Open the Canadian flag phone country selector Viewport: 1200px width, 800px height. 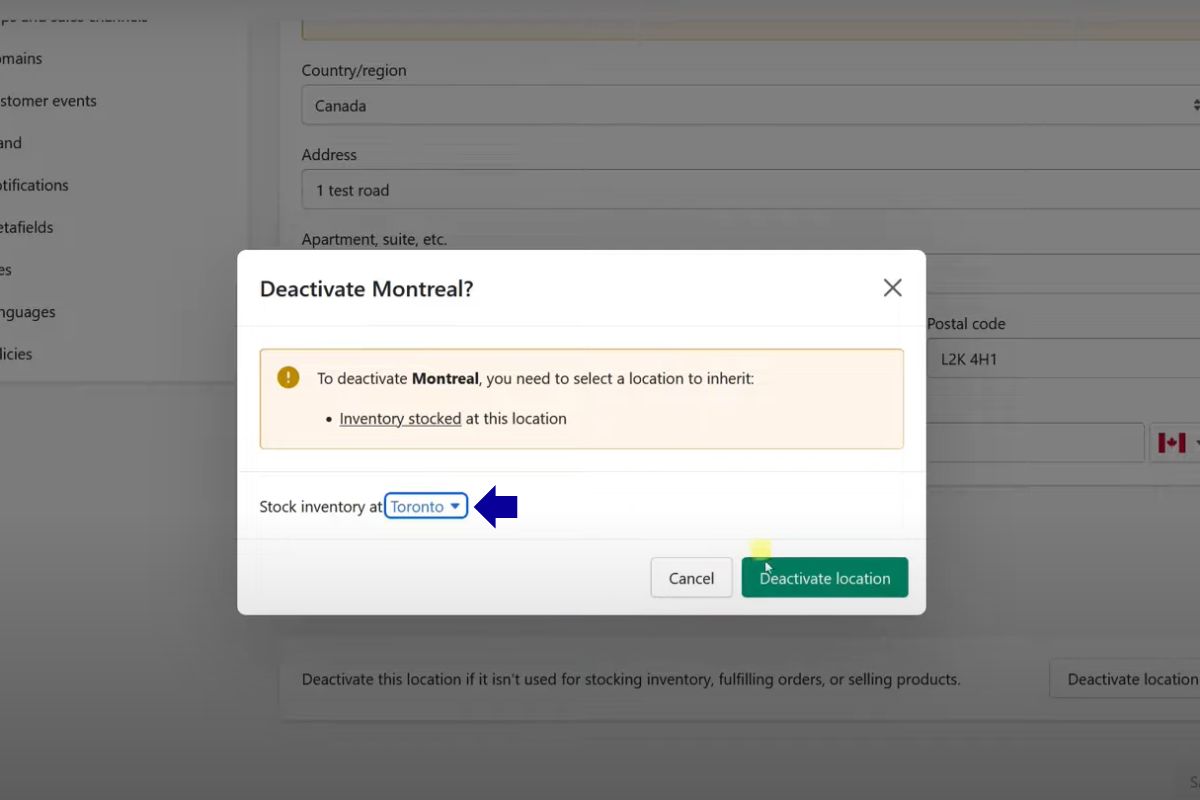pos(1176,443)
